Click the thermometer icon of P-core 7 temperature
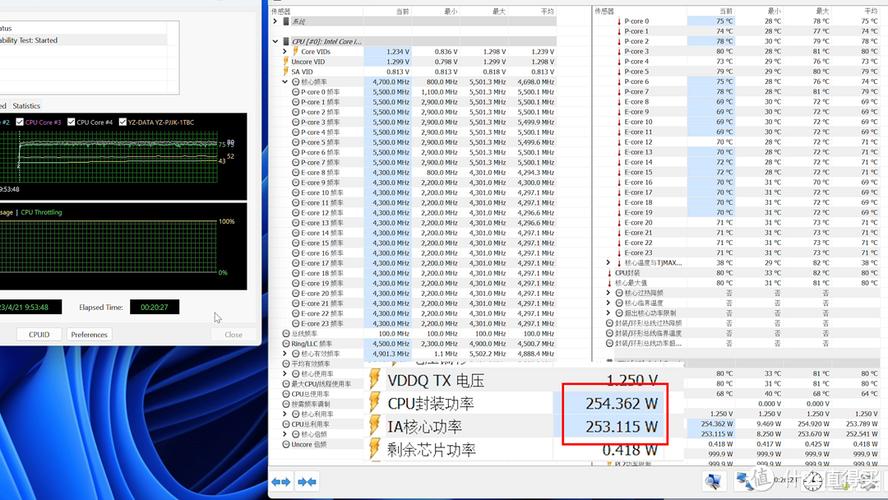The image size is (888, 500). click(x=619, y=92)
